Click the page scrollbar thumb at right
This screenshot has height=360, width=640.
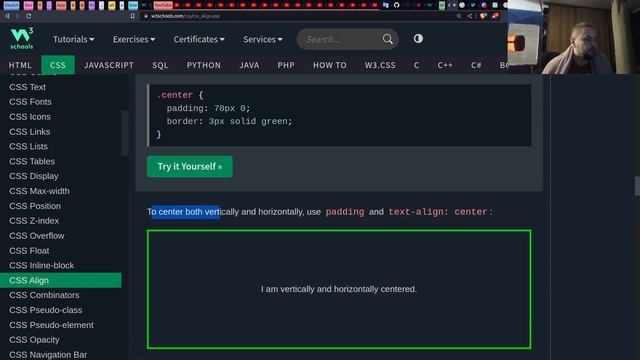[x=637, y=186]
